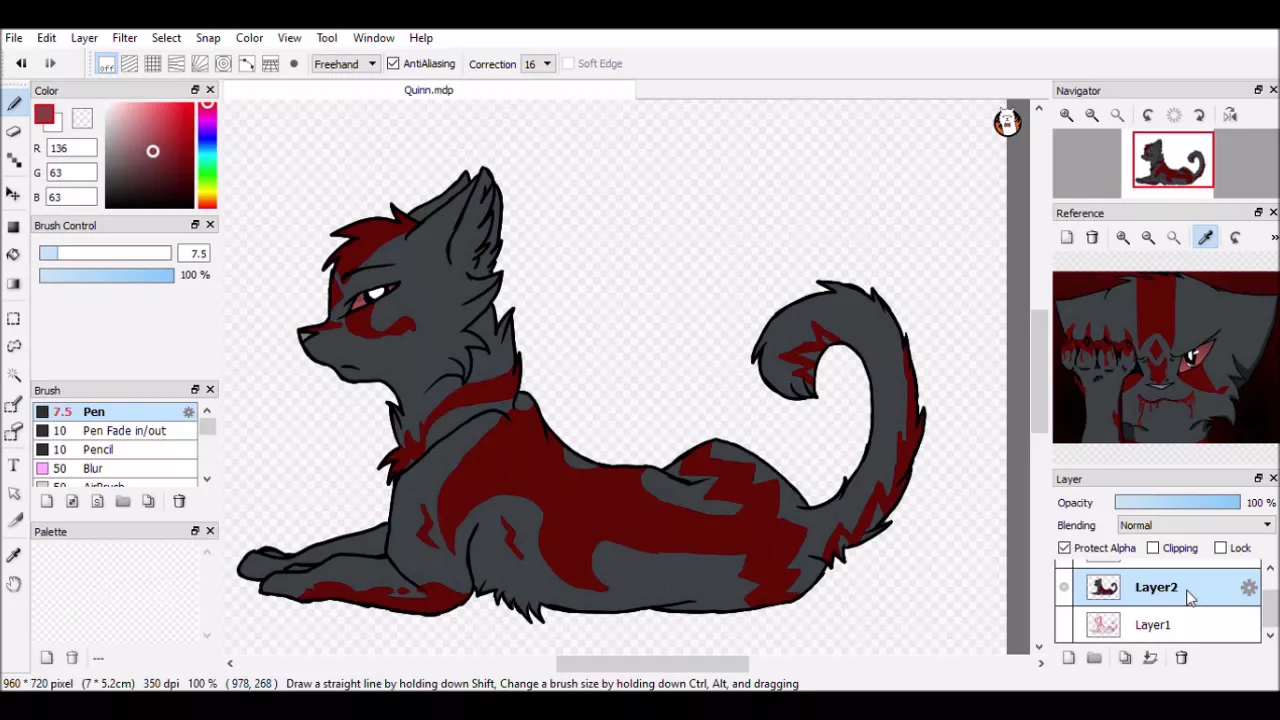Image resolution: width=1280 pixels, height=720 pixels.
Task: Adjust the layer Opacity slider
Action: [x=1177, y=503]
